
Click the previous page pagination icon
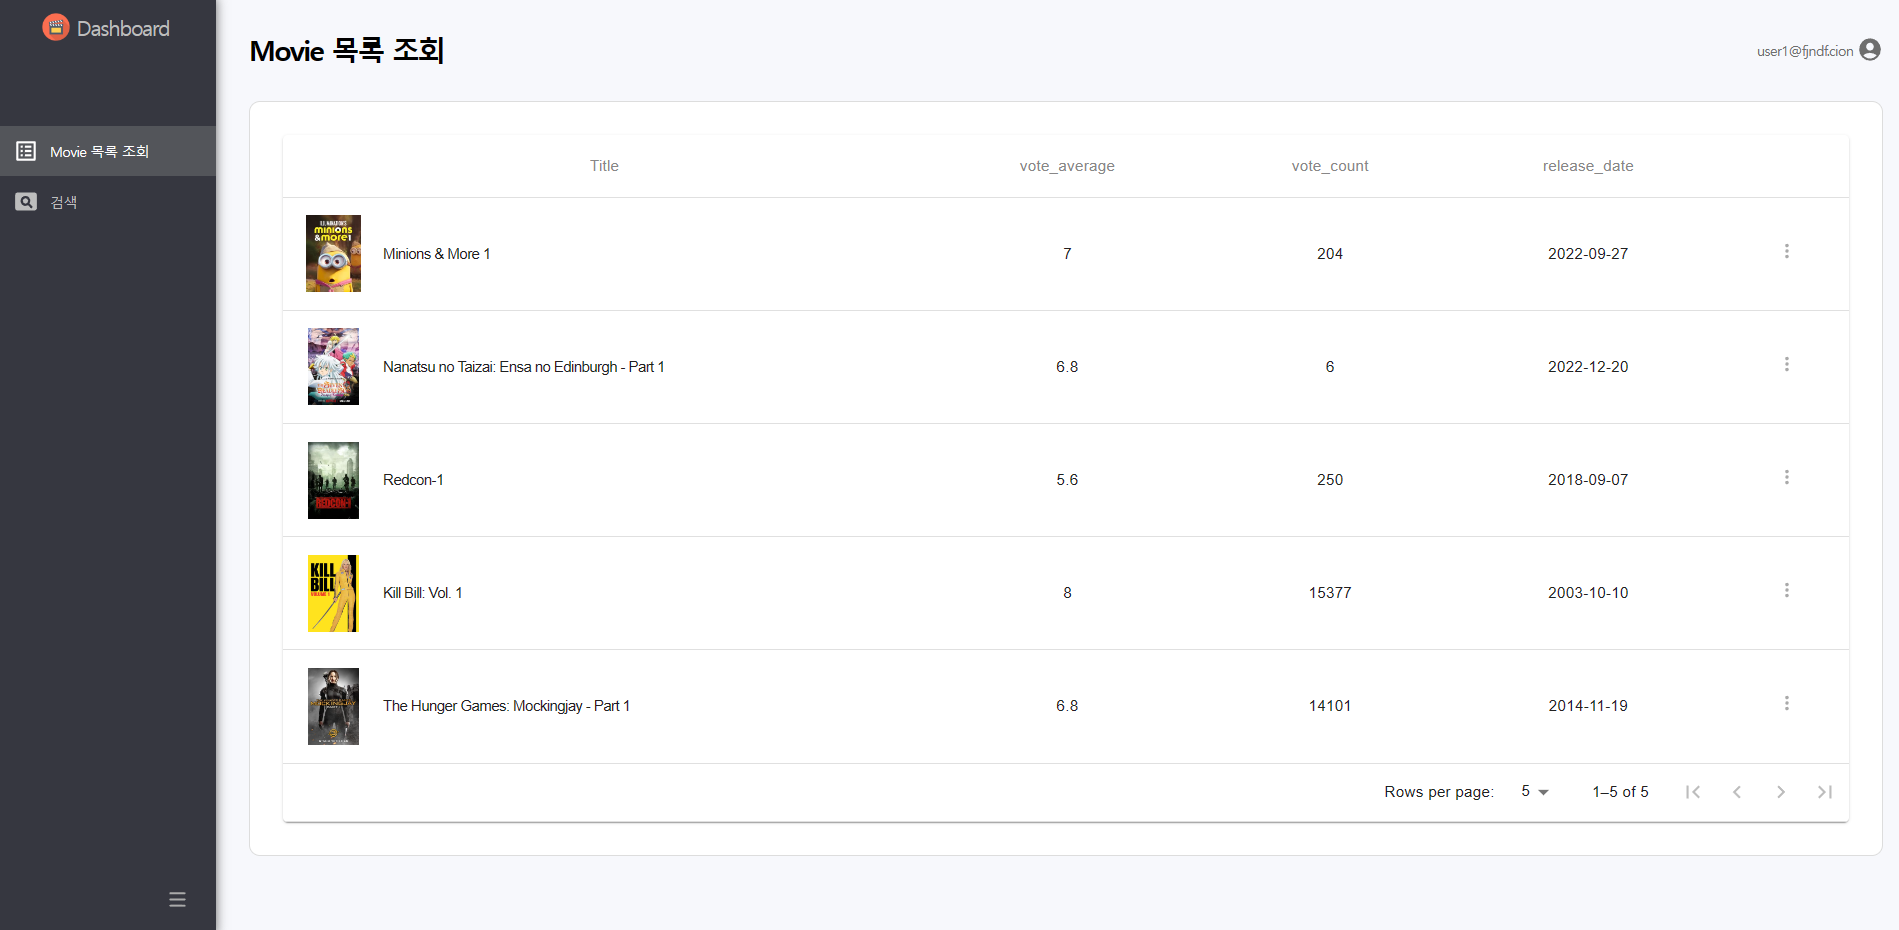(1737, 791)
